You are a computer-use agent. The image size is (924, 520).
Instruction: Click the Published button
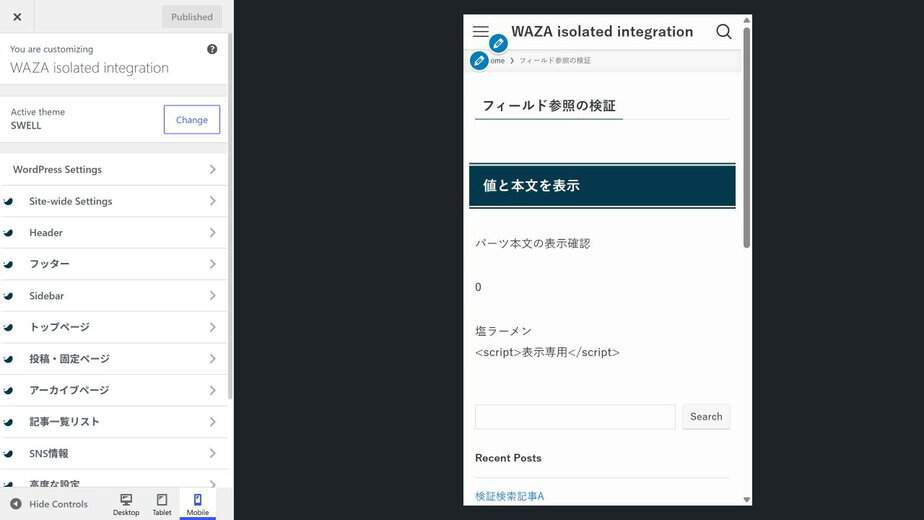(x=192, y=17)
